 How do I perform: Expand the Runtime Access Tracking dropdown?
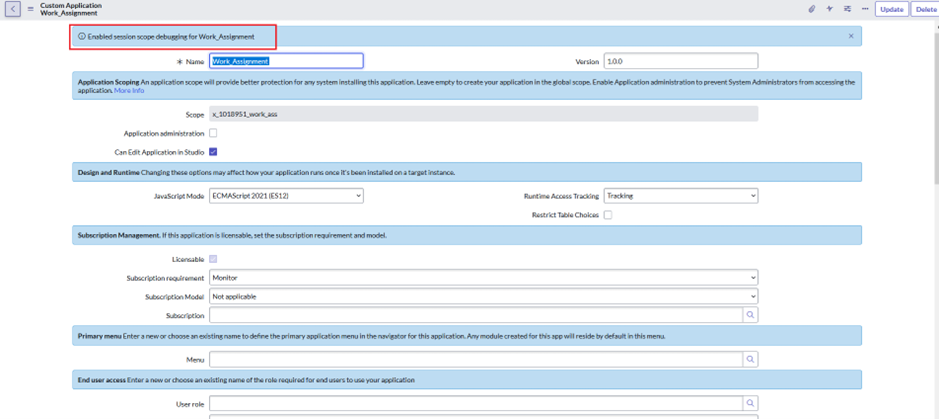(680, 196)
